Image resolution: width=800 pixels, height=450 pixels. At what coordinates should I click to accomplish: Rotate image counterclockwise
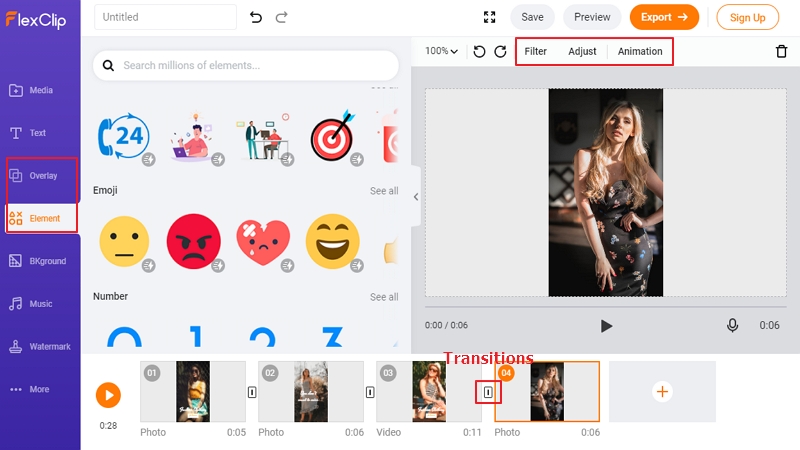(479, 52)
